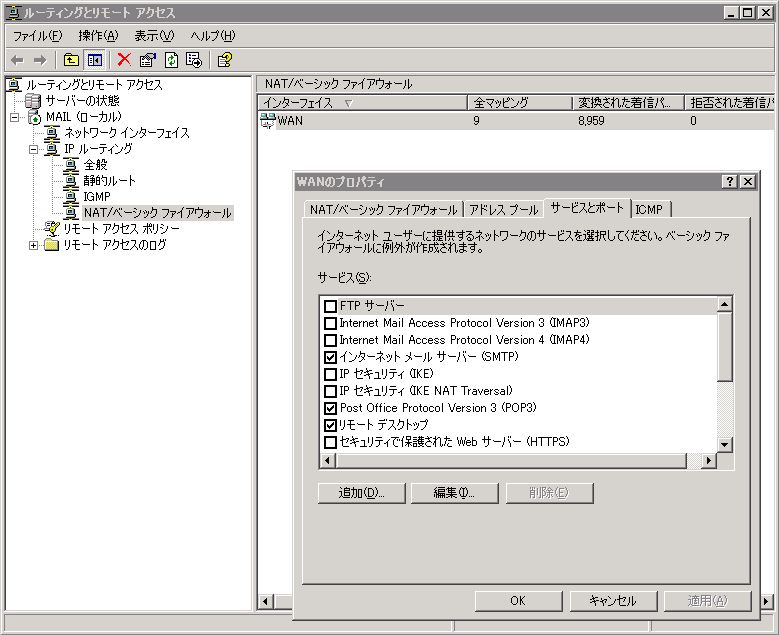Viewport: 779px width, 635px height.
Task: Expand the リモート アクセスのログ folder
Action: pos(34,245)
